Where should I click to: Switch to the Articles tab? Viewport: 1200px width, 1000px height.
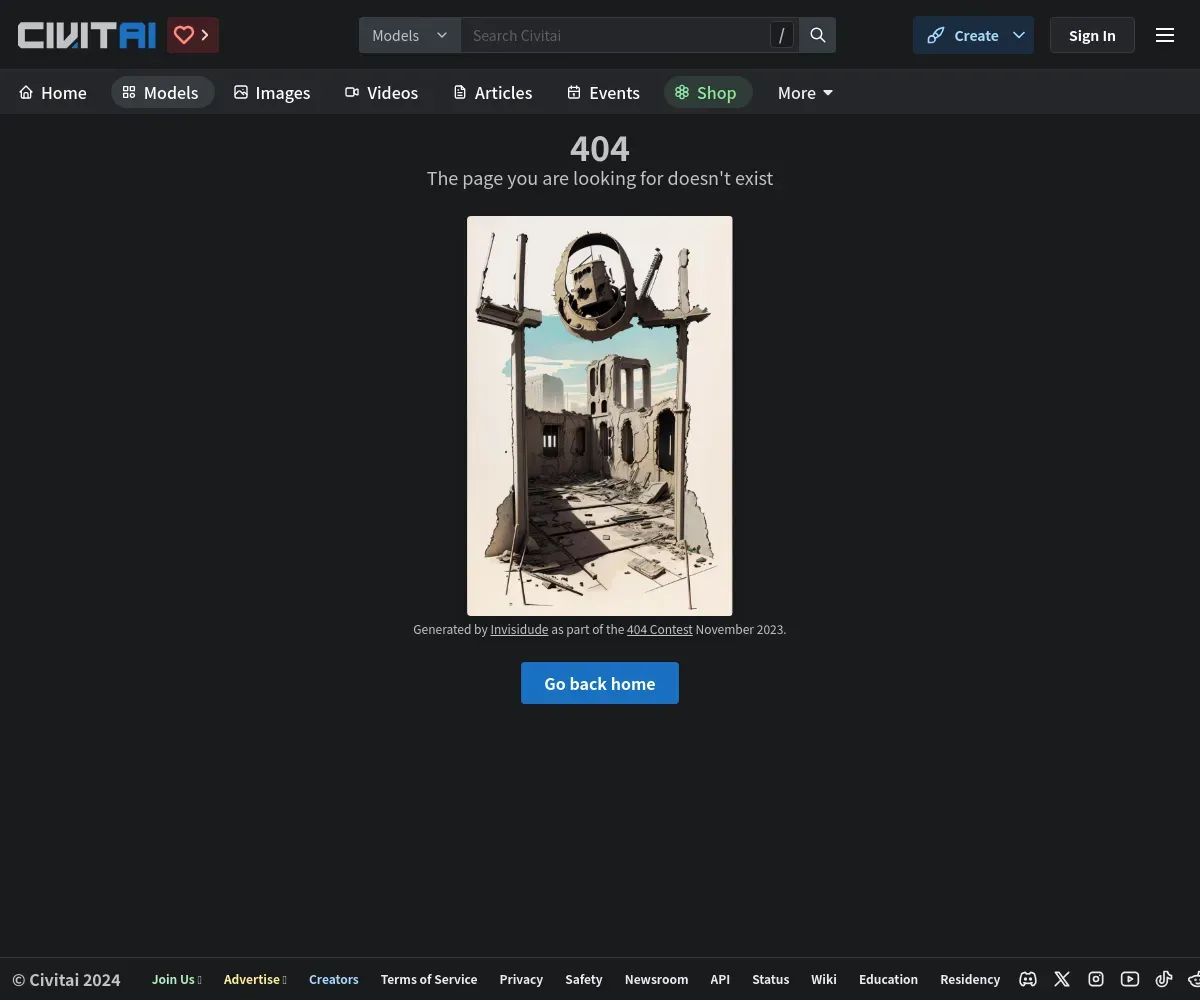[493, 93]
